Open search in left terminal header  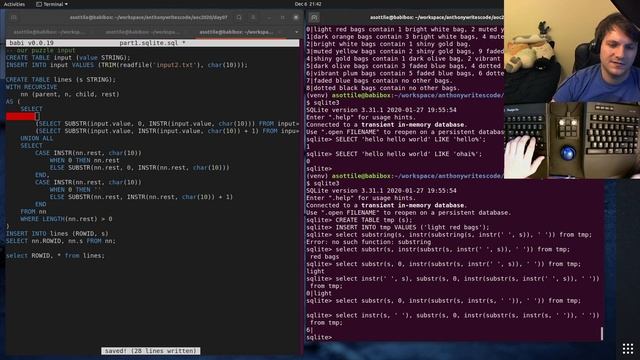(x=239, y=18)
